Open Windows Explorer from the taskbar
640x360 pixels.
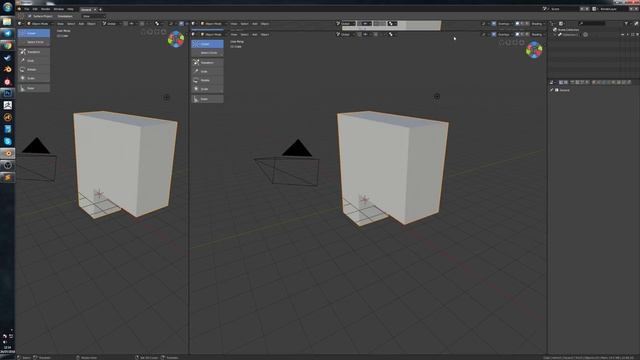click(7, 21)
